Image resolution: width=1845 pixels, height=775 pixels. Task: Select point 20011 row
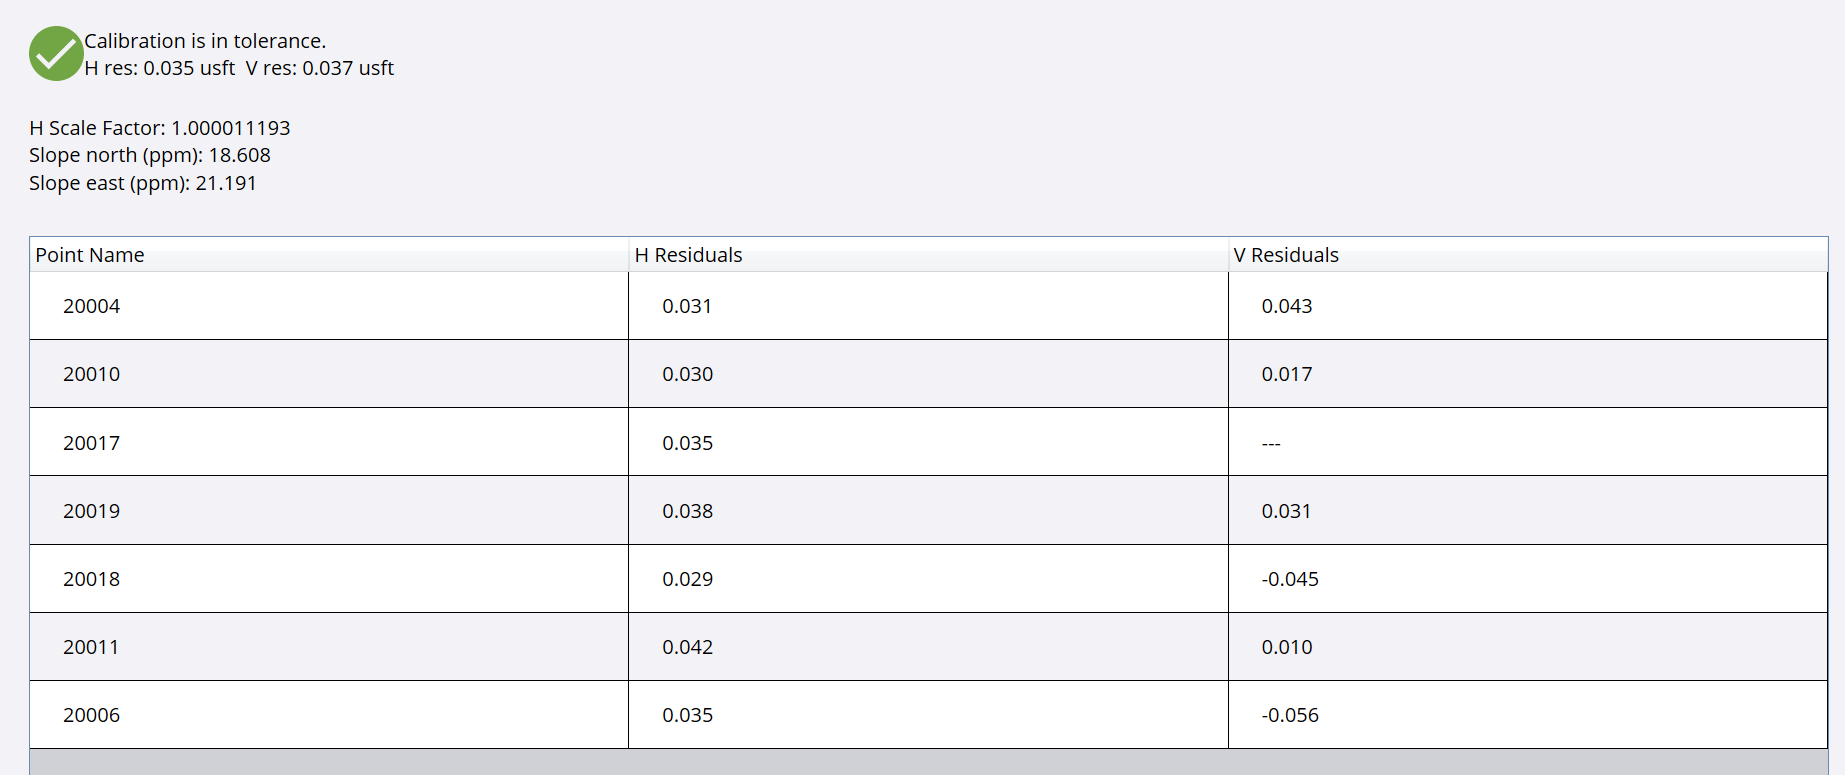pos(92,647)
